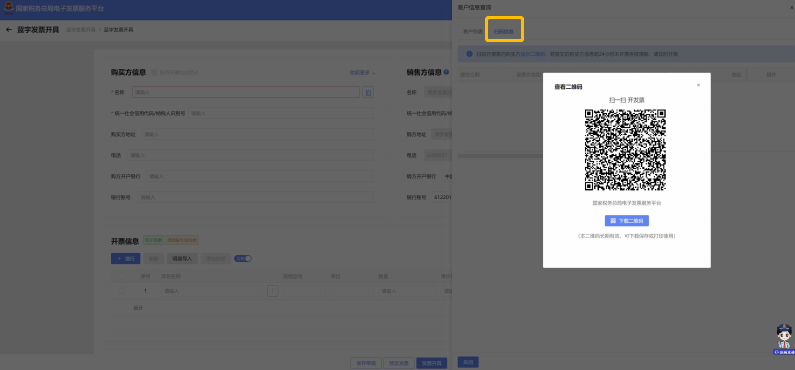Viewport: 795px width, 370px height.
Task: Click the 明细导入 button
Action: point(183,258)
